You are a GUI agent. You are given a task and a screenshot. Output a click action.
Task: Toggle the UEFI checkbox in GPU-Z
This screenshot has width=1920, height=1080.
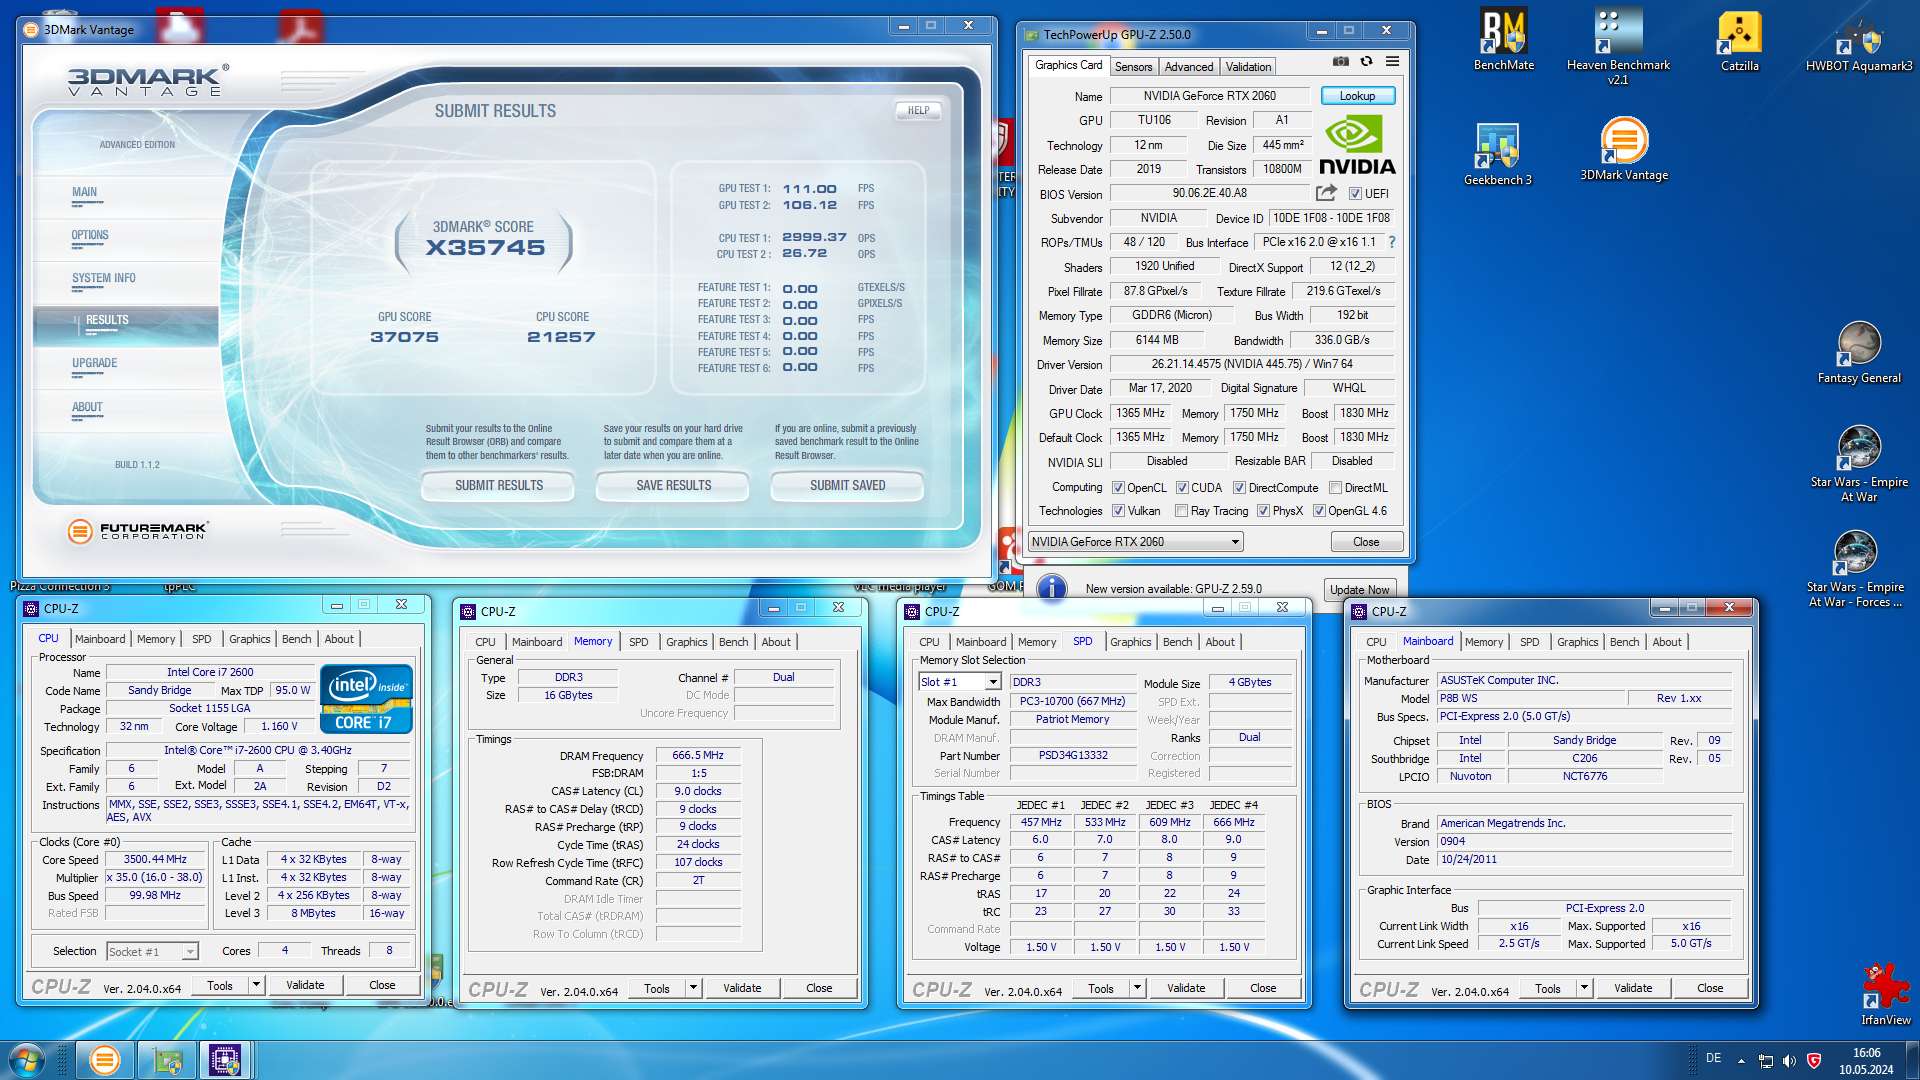coord(1355,194)
